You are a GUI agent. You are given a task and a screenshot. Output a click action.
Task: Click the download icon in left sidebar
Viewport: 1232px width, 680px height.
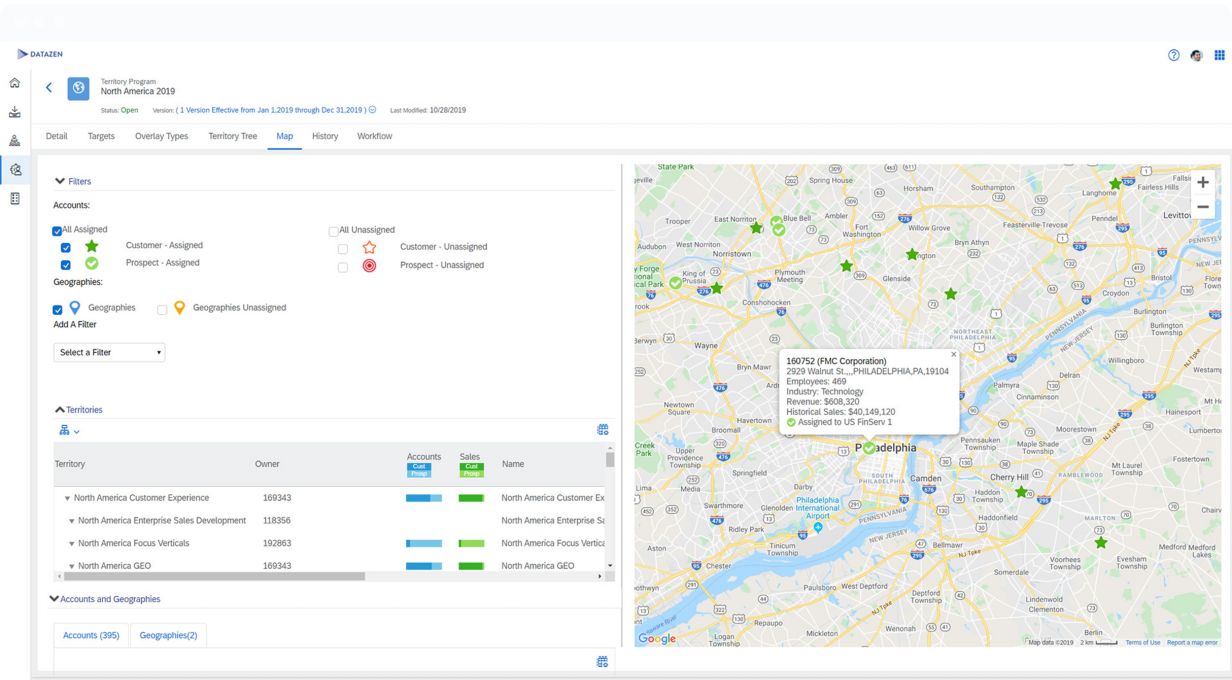pos(14,112)
